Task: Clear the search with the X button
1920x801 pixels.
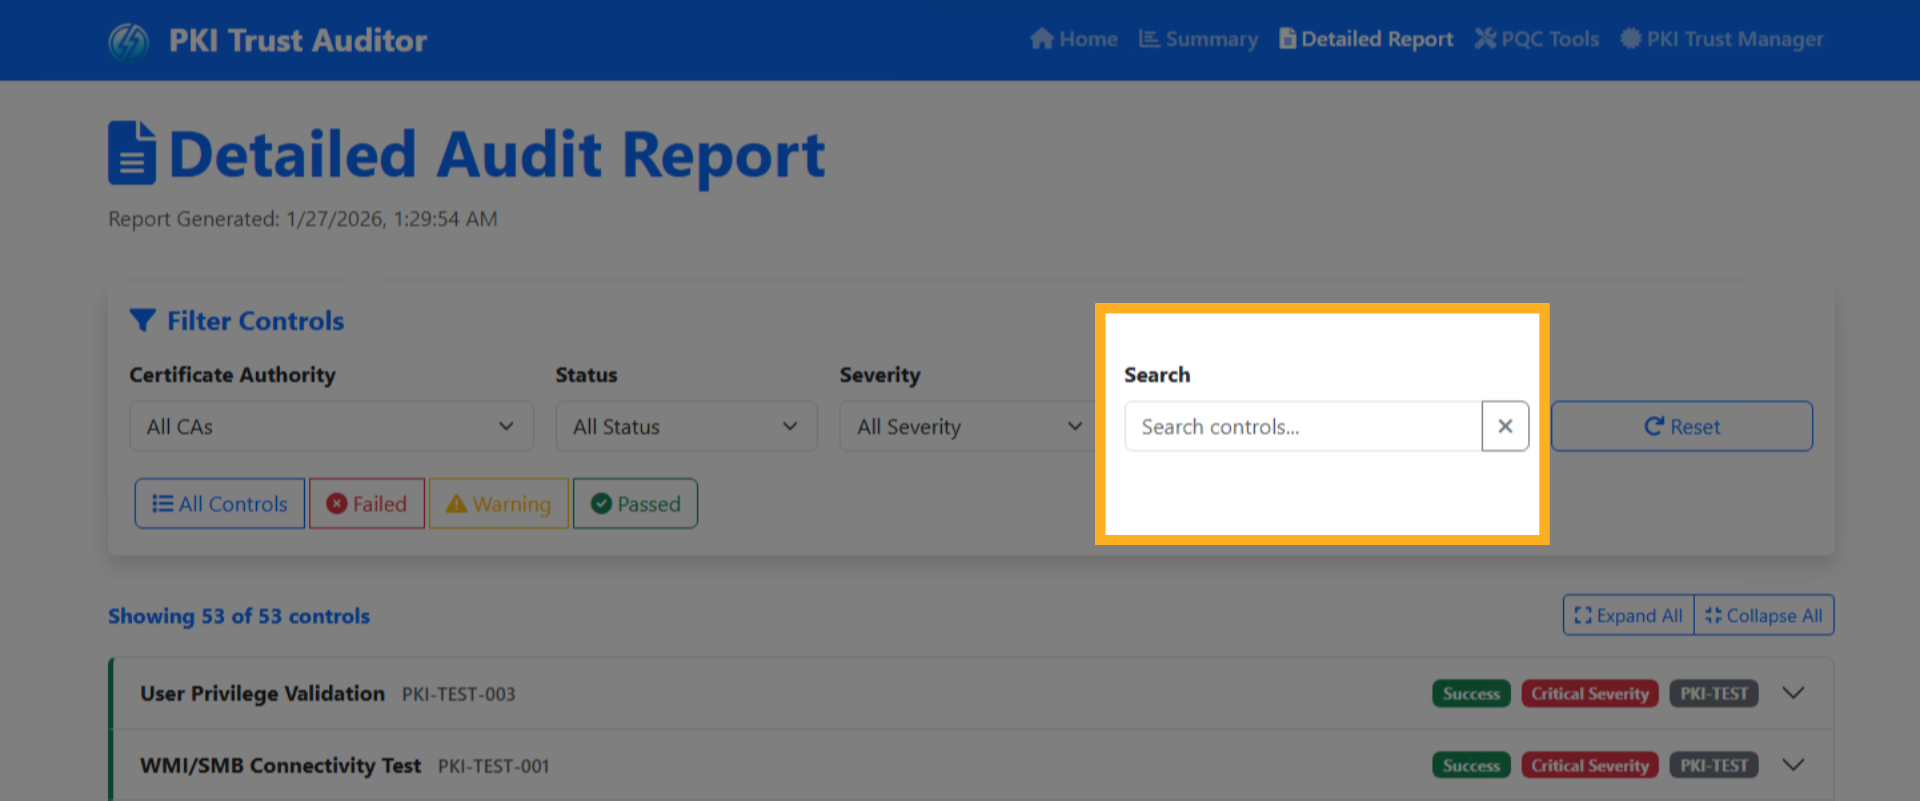Action: 1505,427
